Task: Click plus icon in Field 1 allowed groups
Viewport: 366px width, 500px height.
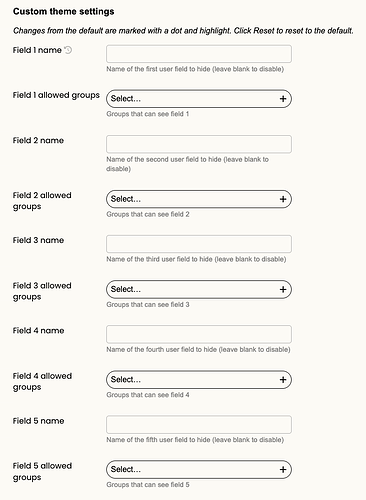Action: tap(283, 99)
